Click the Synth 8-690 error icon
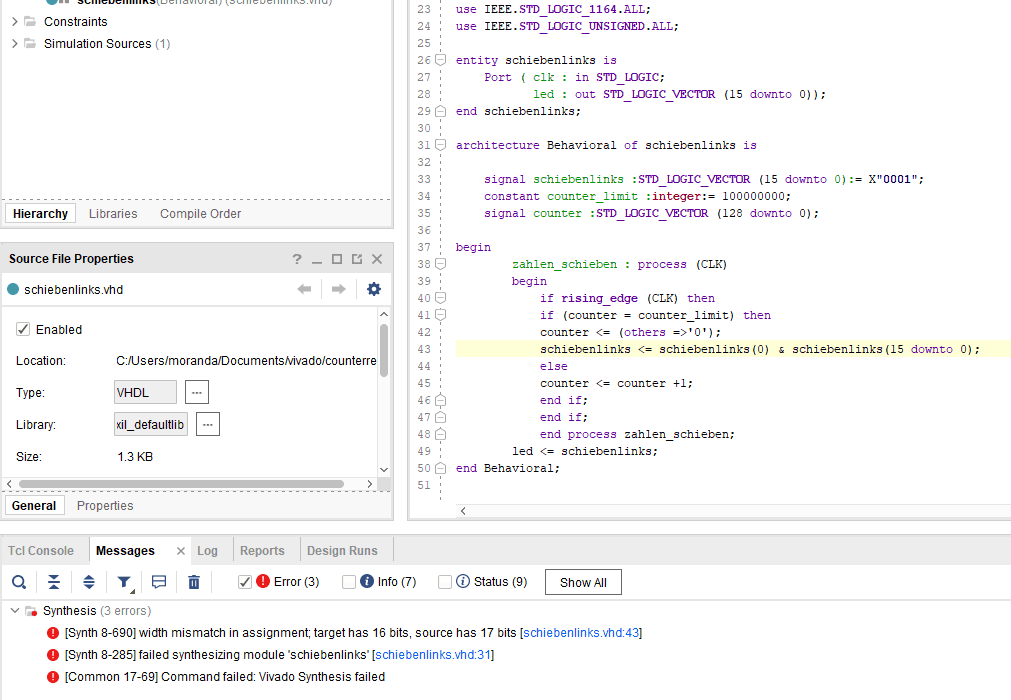The width and height of the screenshot is (1011, 700). (53, 633)
